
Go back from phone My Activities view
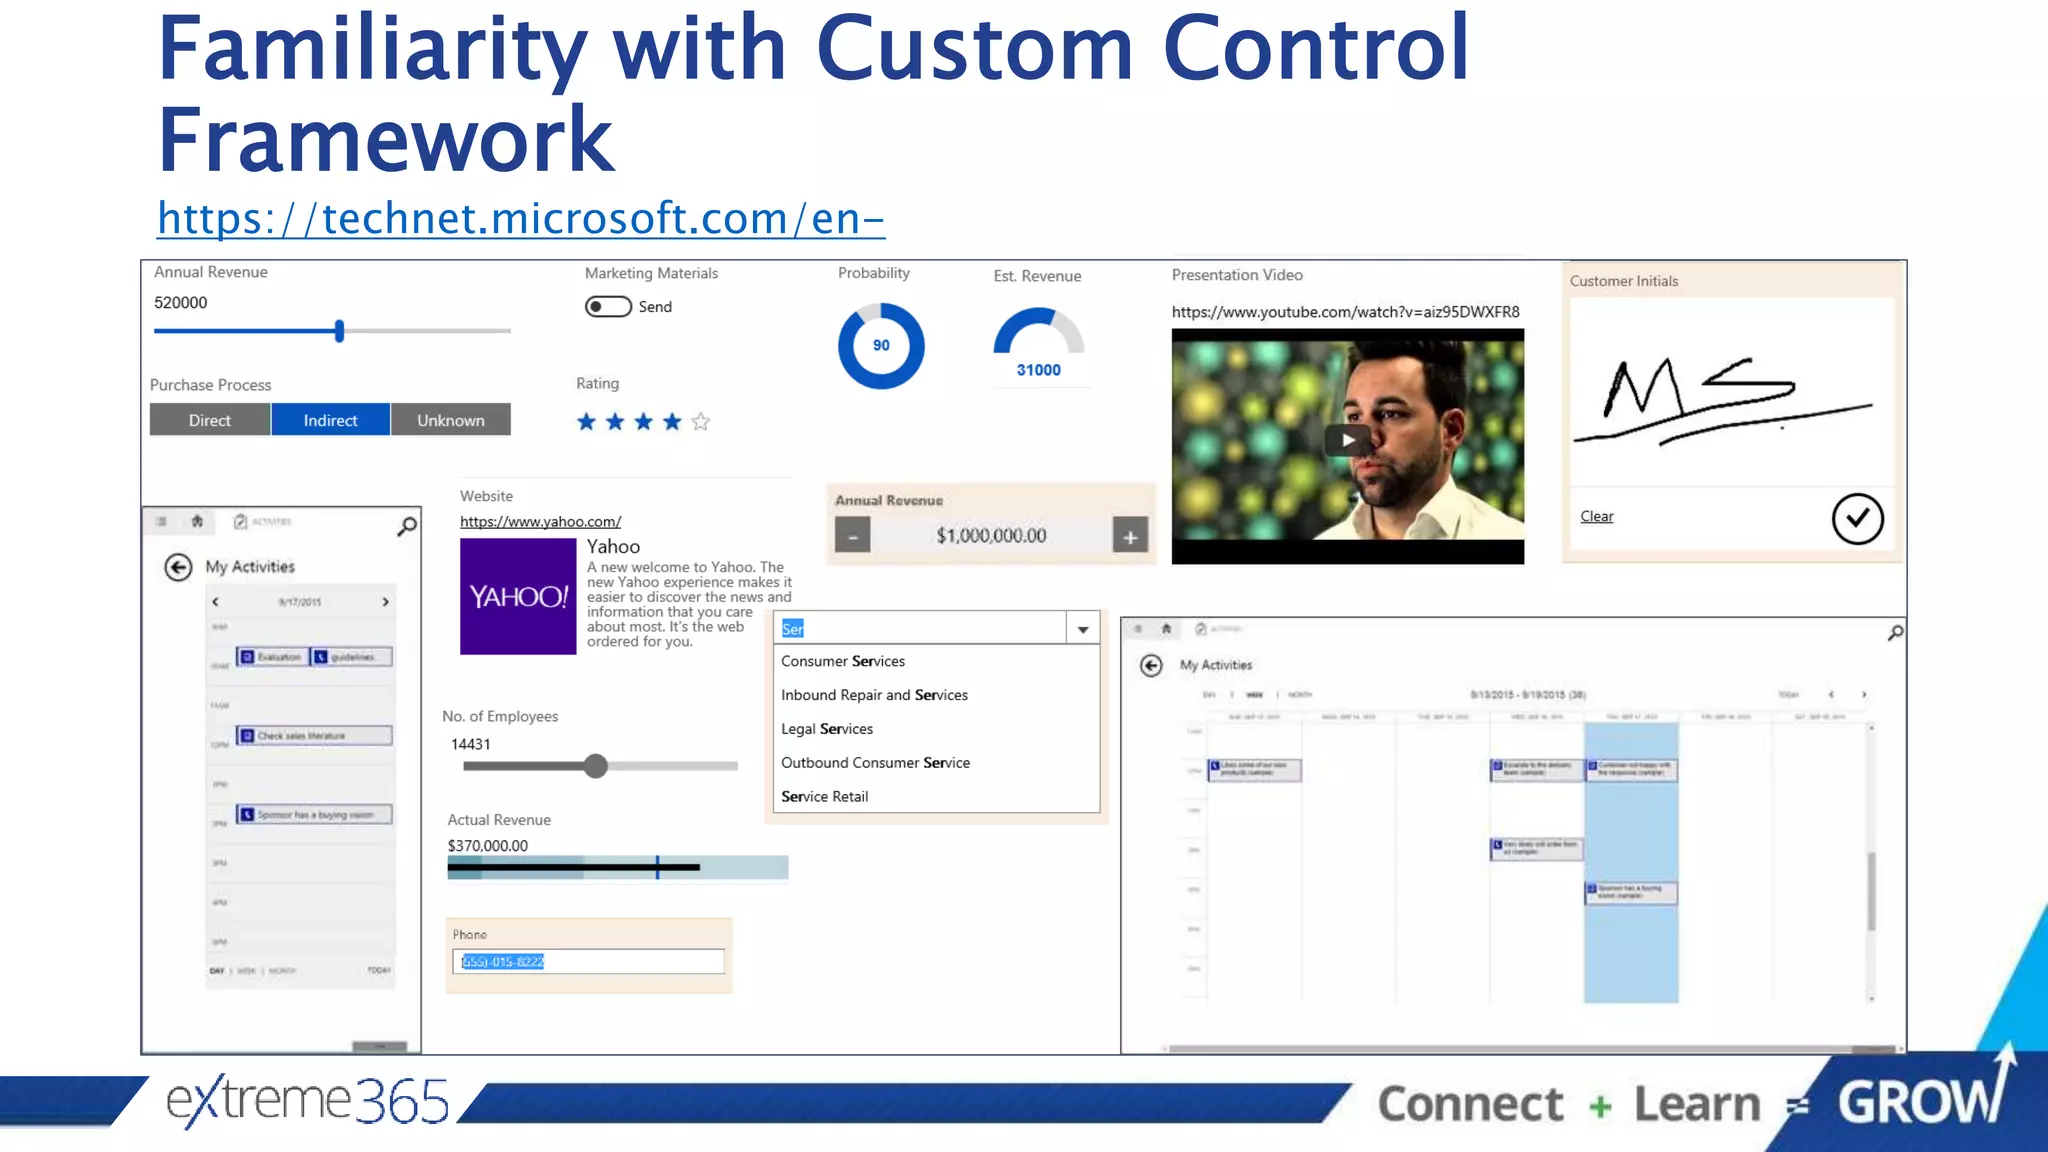[178, 567]
